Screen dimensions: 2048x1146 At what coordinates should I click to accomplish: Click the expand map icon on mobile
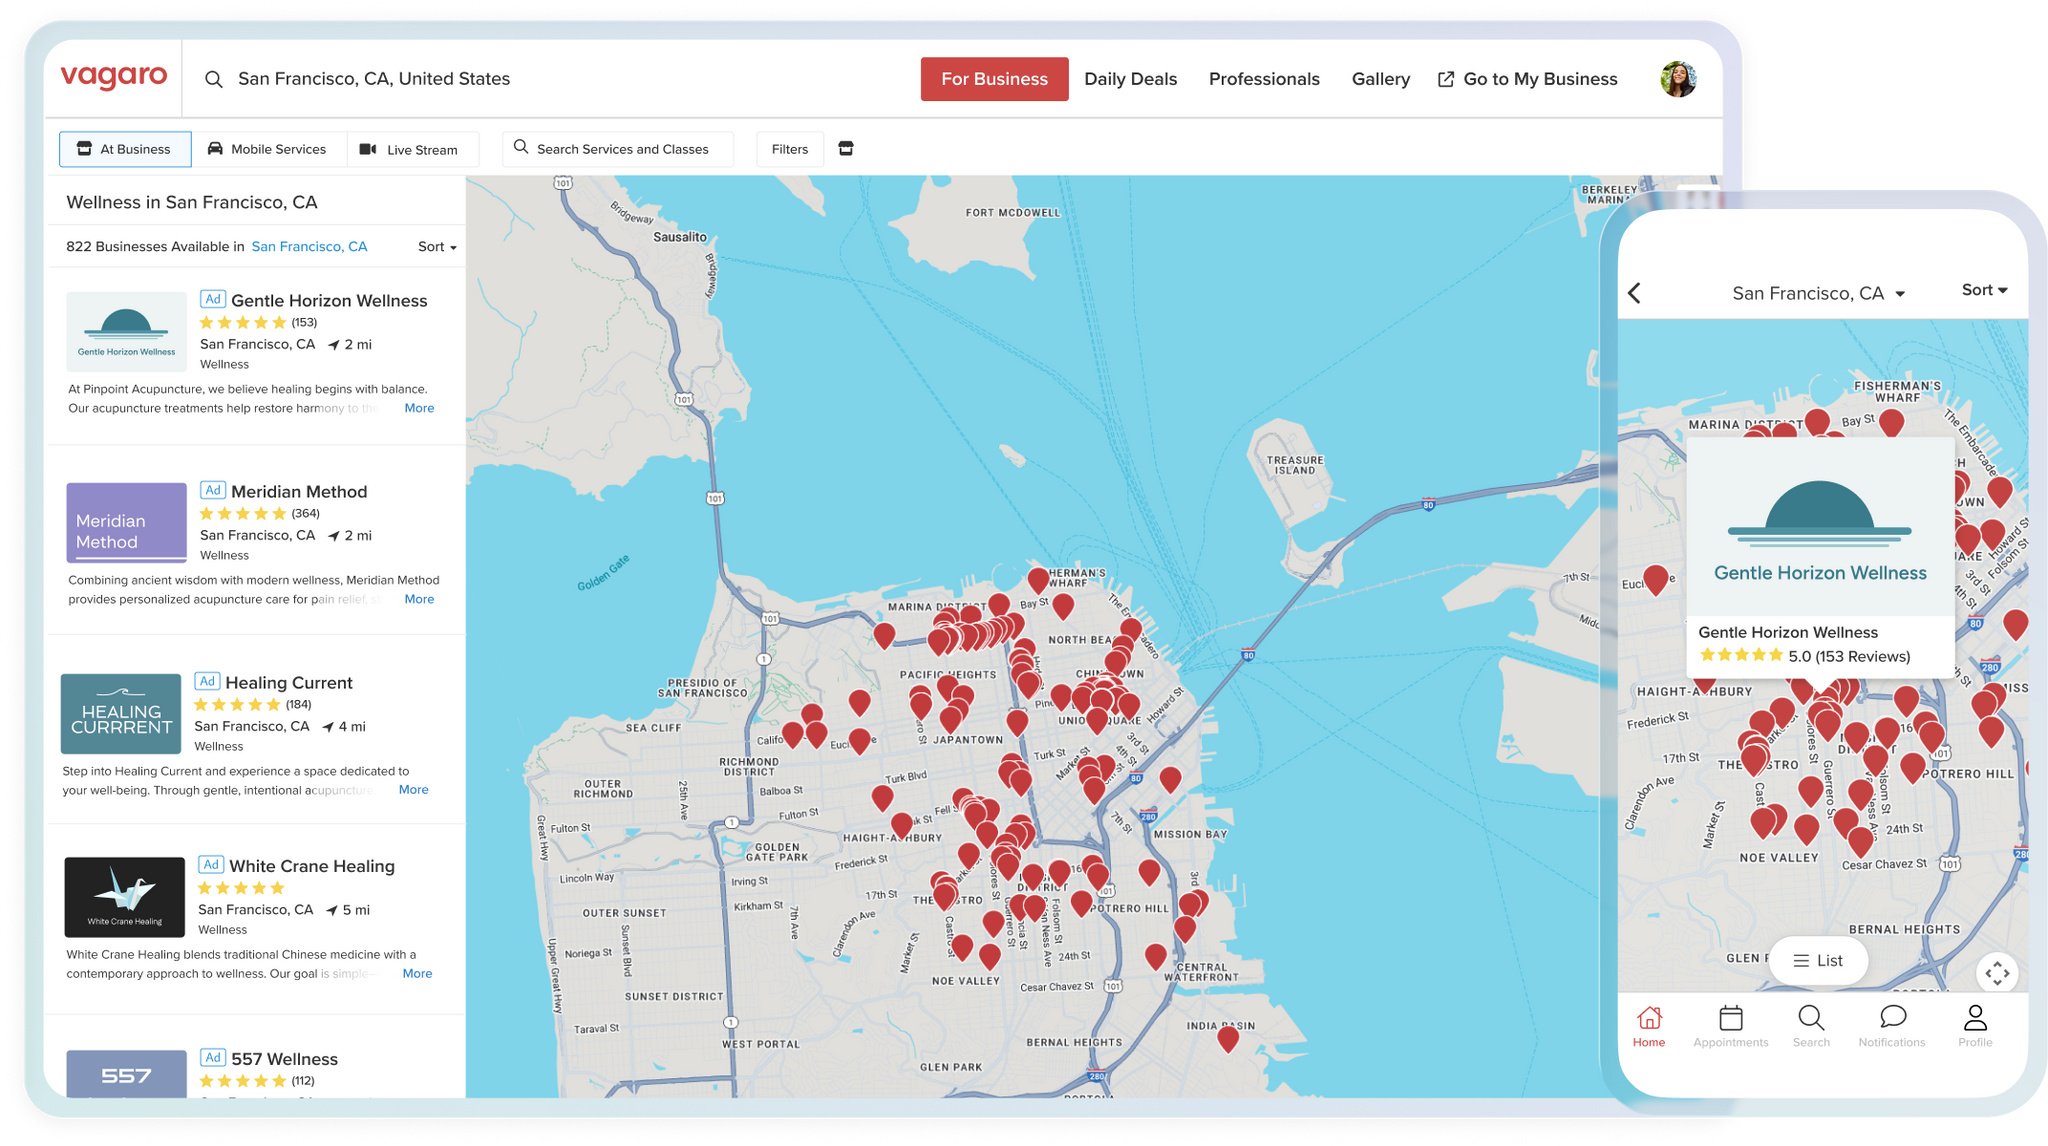point(1997,973)
